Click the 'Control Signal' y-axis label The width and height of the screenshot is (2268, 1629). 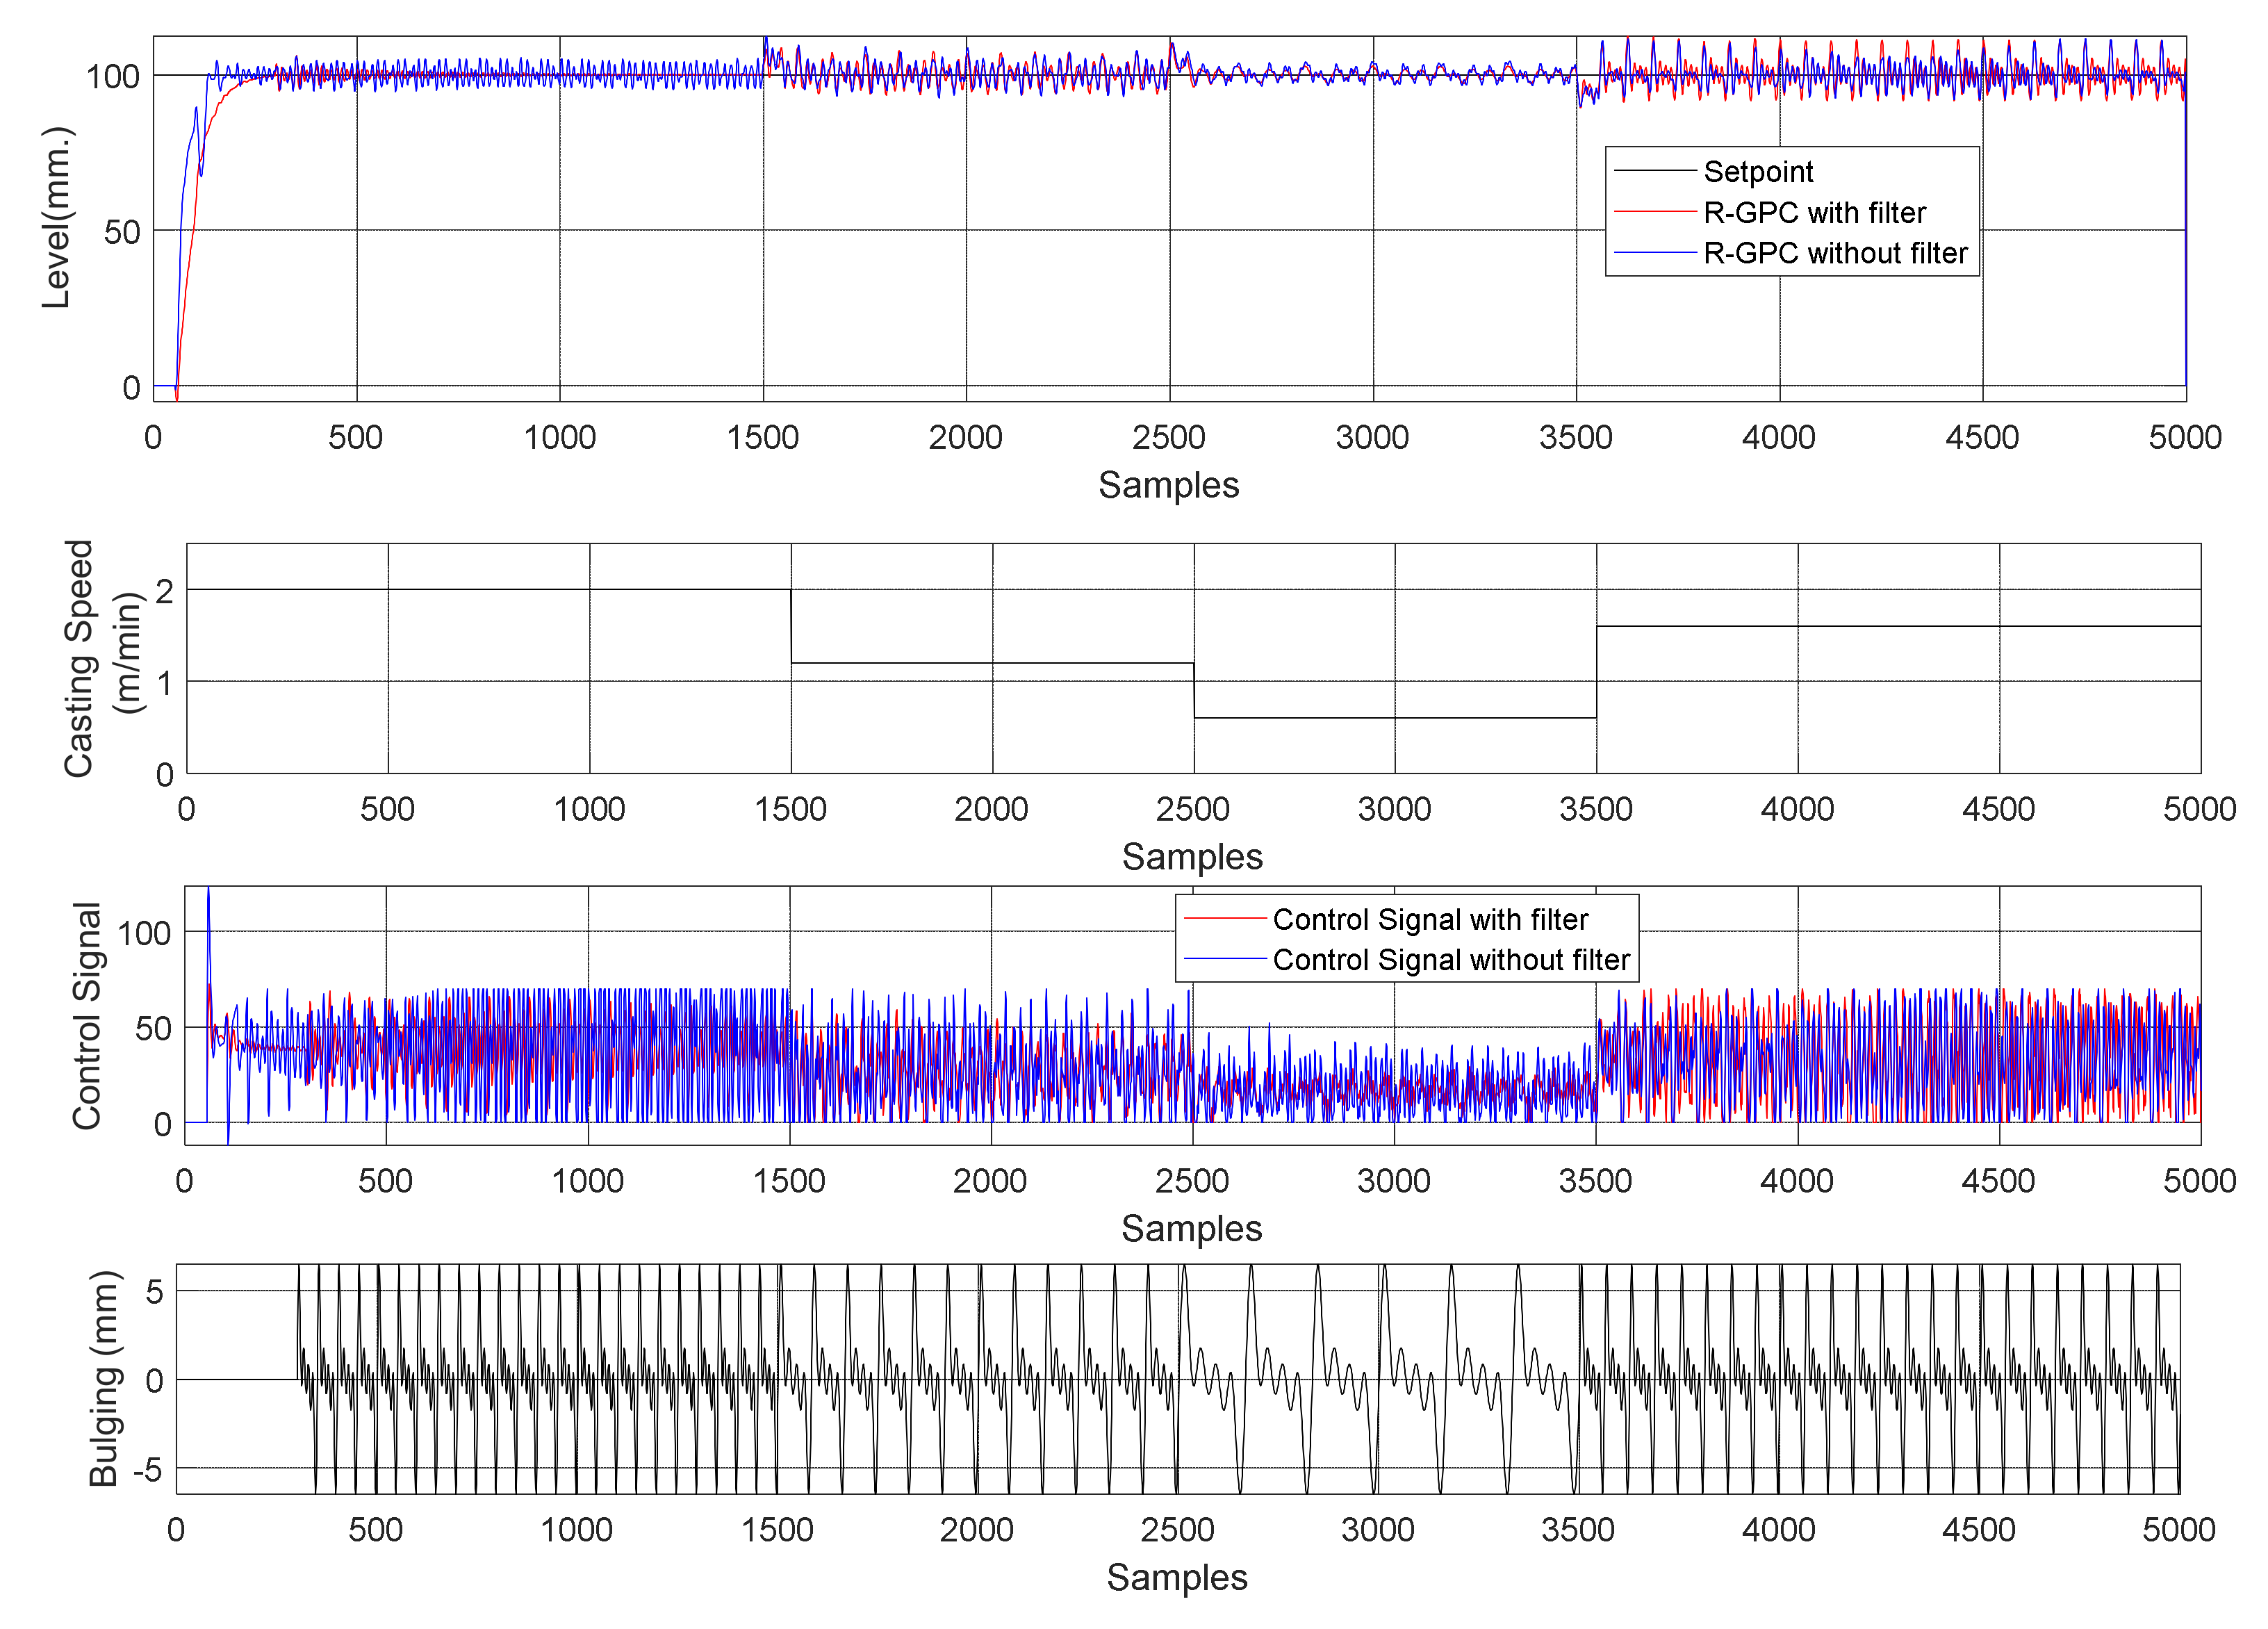click(87, 1016)
